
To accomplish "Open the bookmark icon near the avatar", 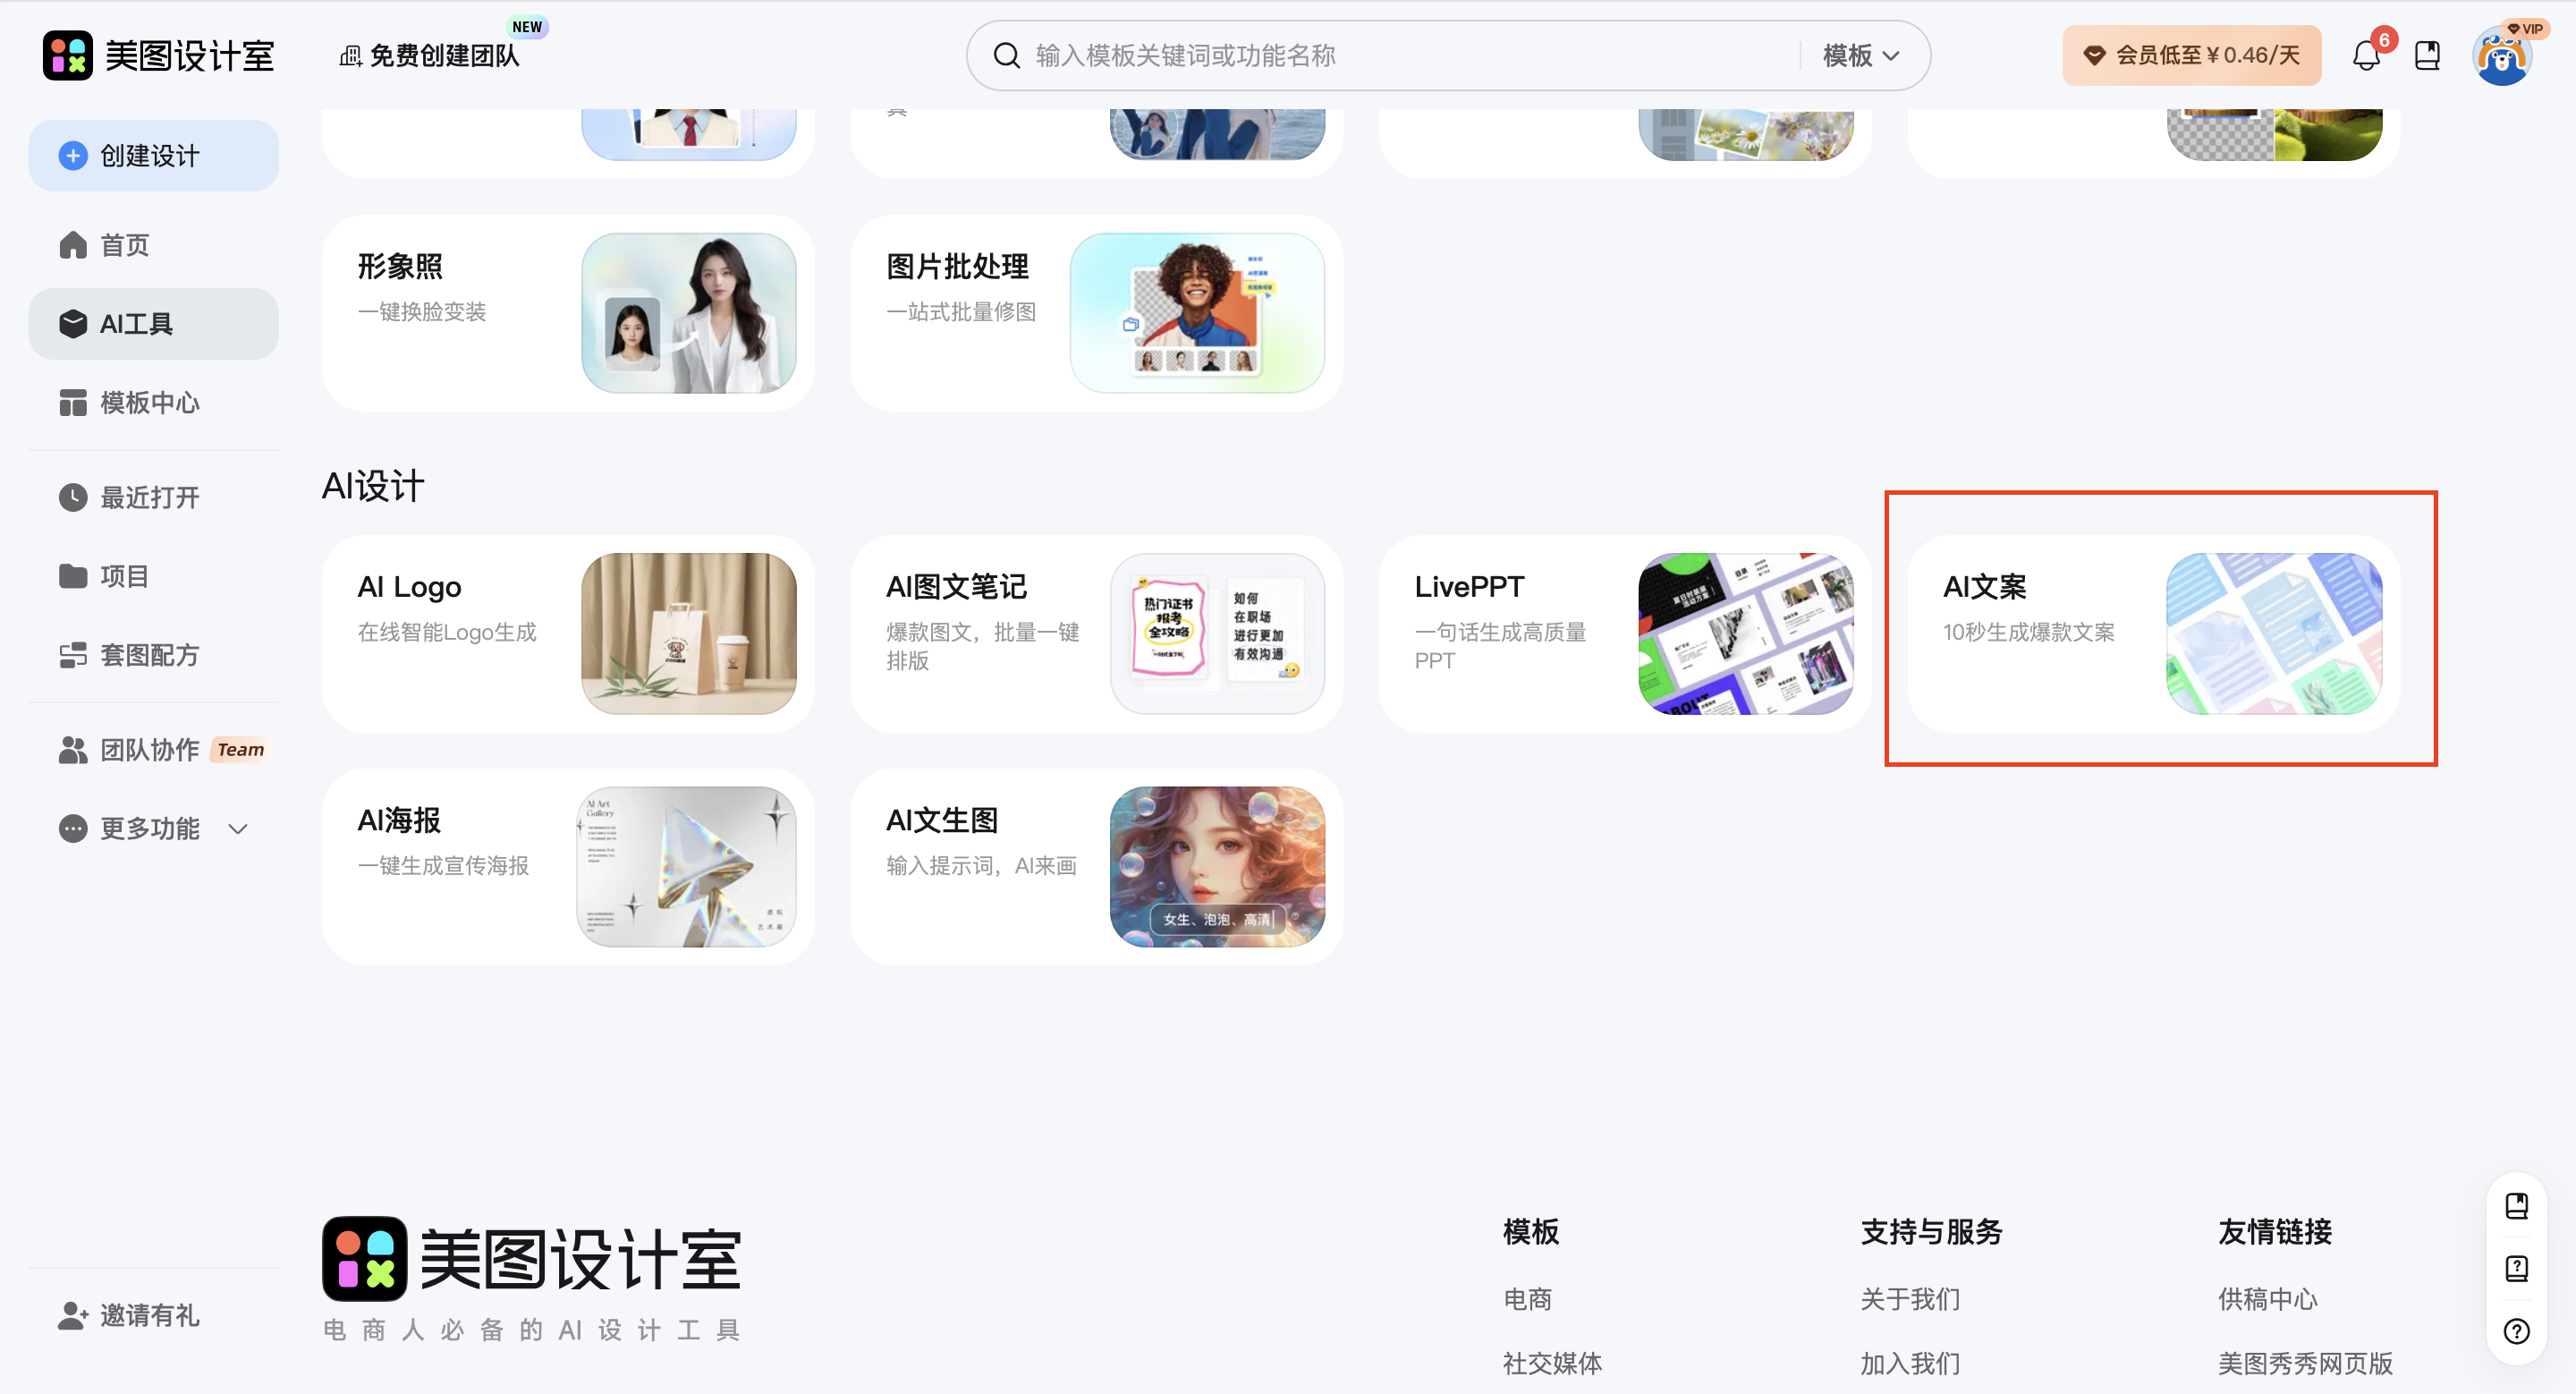I will pos(2428,55).
